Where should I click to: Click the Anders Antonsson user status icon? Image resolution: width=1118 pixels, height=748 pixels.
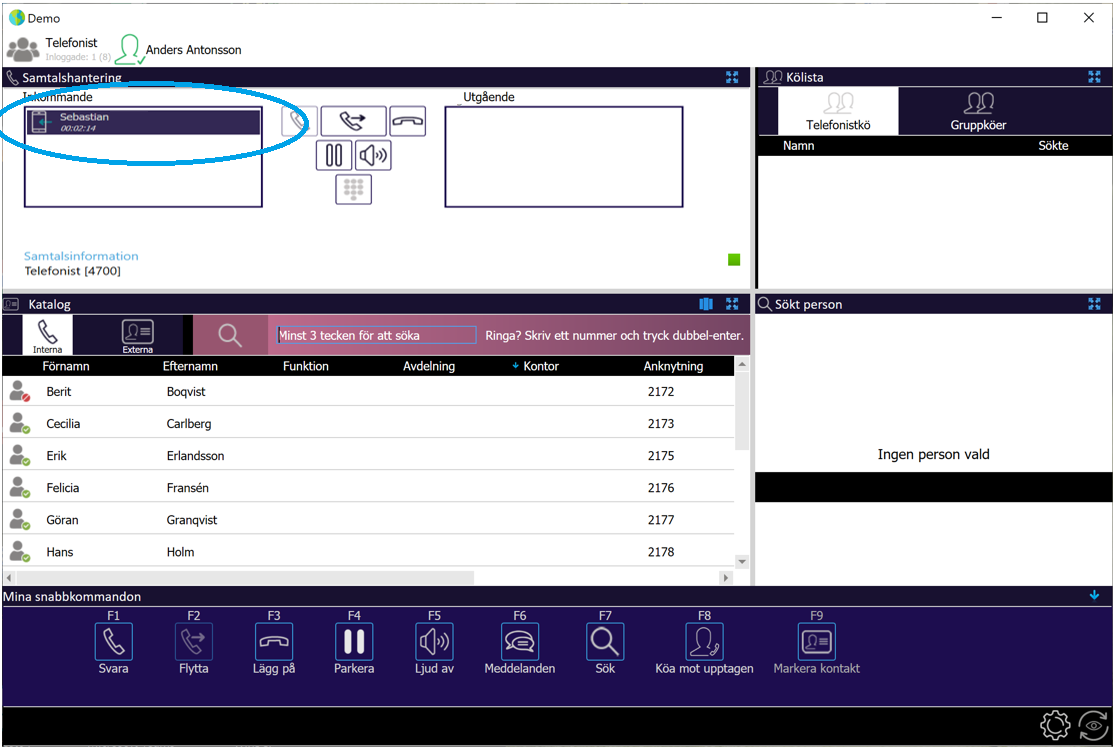coord(130,49)
